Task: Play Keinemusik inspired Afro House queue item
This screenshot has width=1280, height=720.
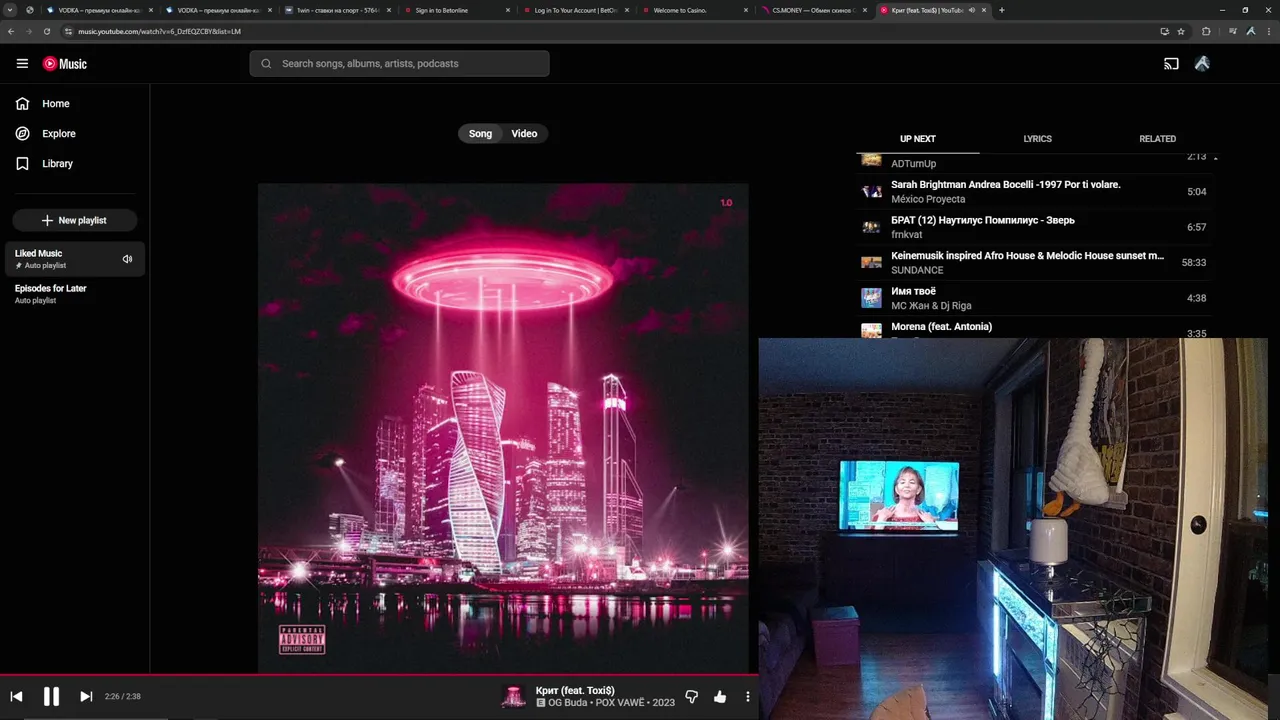Action: tap(1035, 262)
